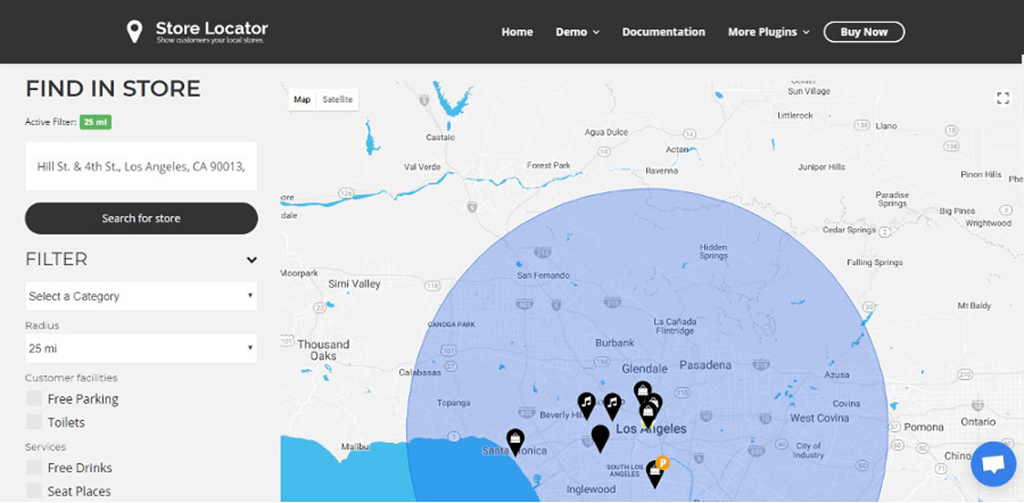The width and height of the screenshot is (1024, 503).
Task: Click the plain black center location pin
Action: click(x=600, y=438)
